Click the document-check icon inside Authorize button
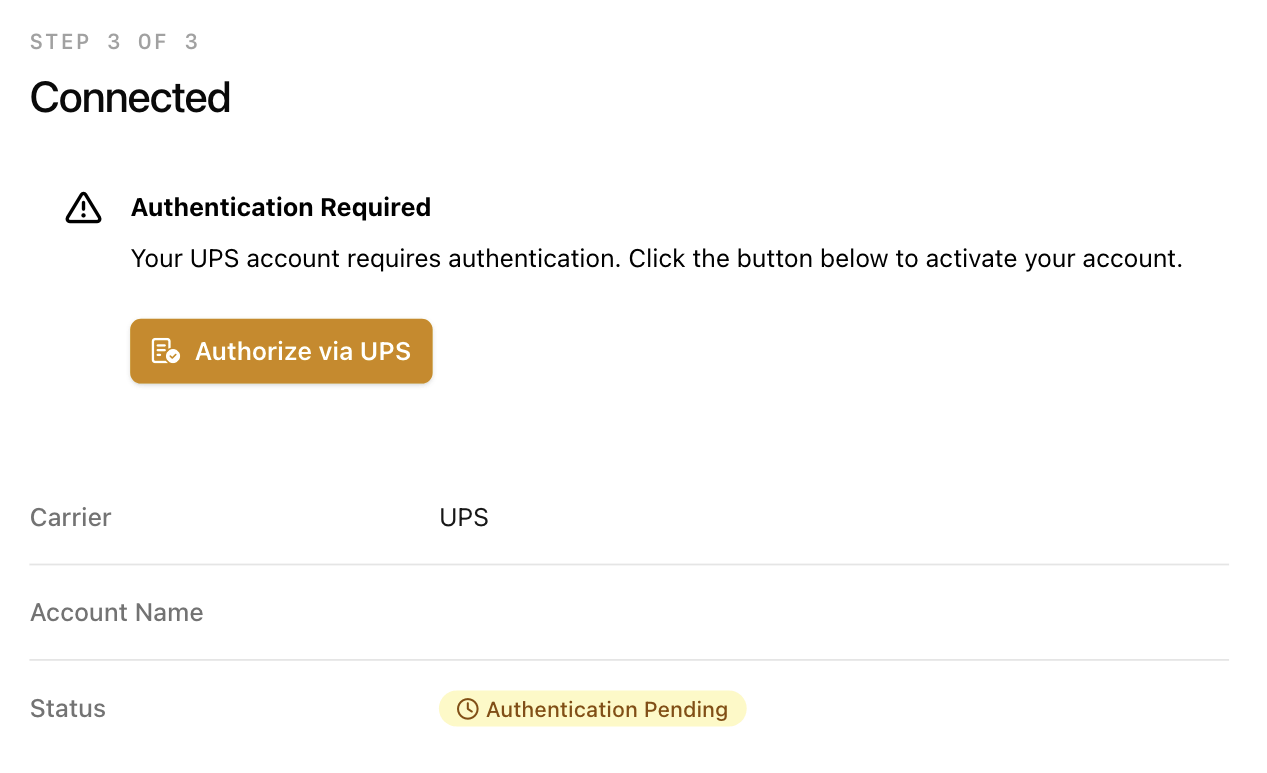 tap(165, 351)
